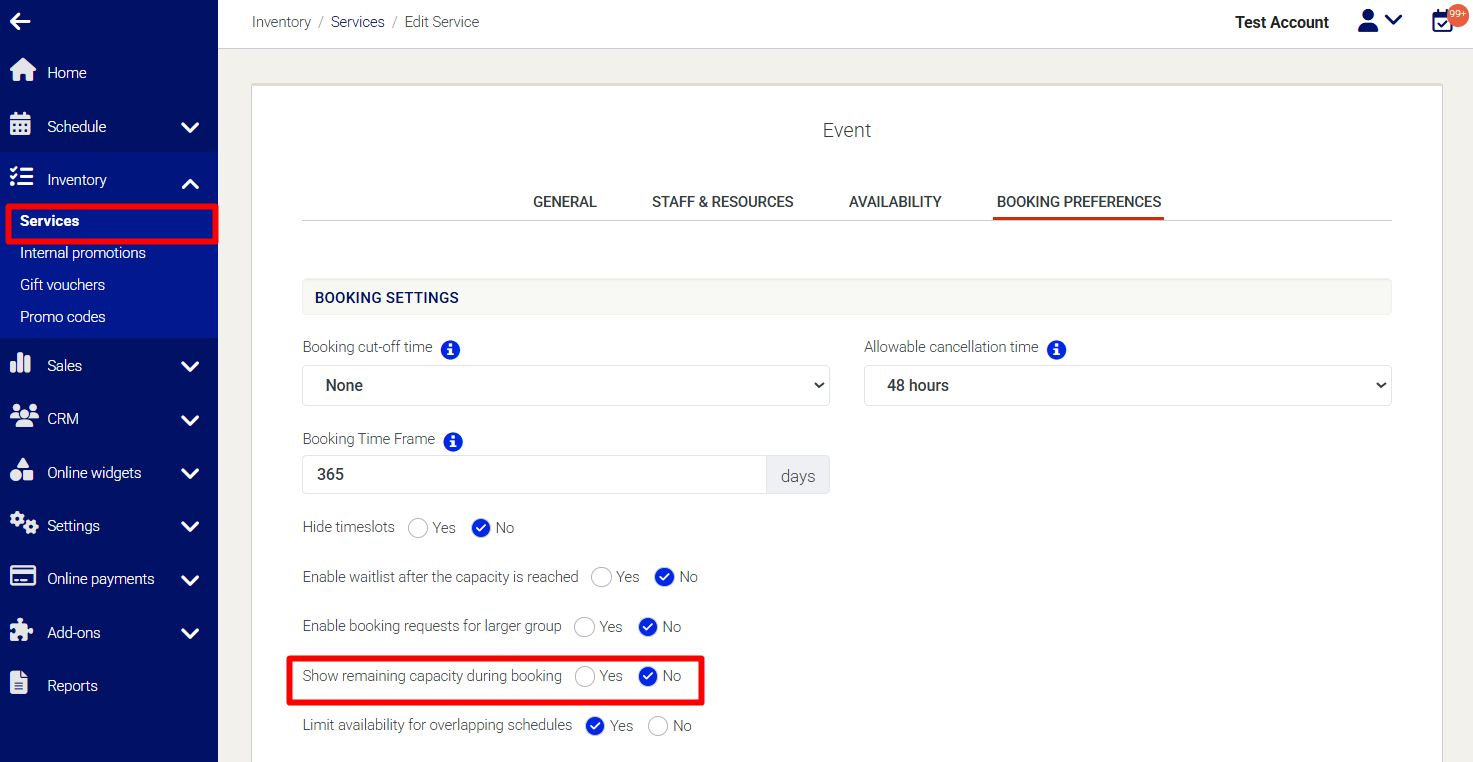Screen dimensions: 1473x762
Task: Select Yes for Show remaining capacity
Action: coord(585,677)
